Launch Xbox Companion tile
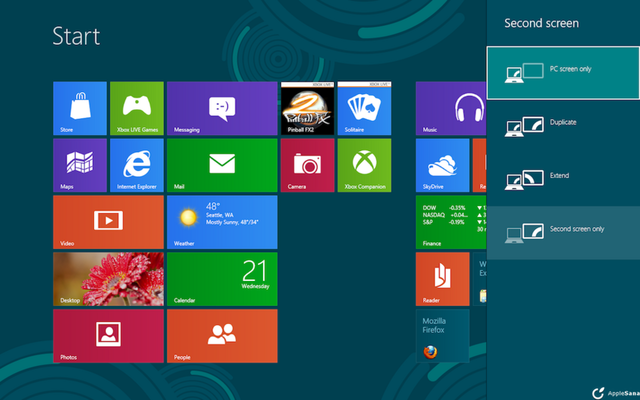The image size is (640, 400). pos(364,165)
